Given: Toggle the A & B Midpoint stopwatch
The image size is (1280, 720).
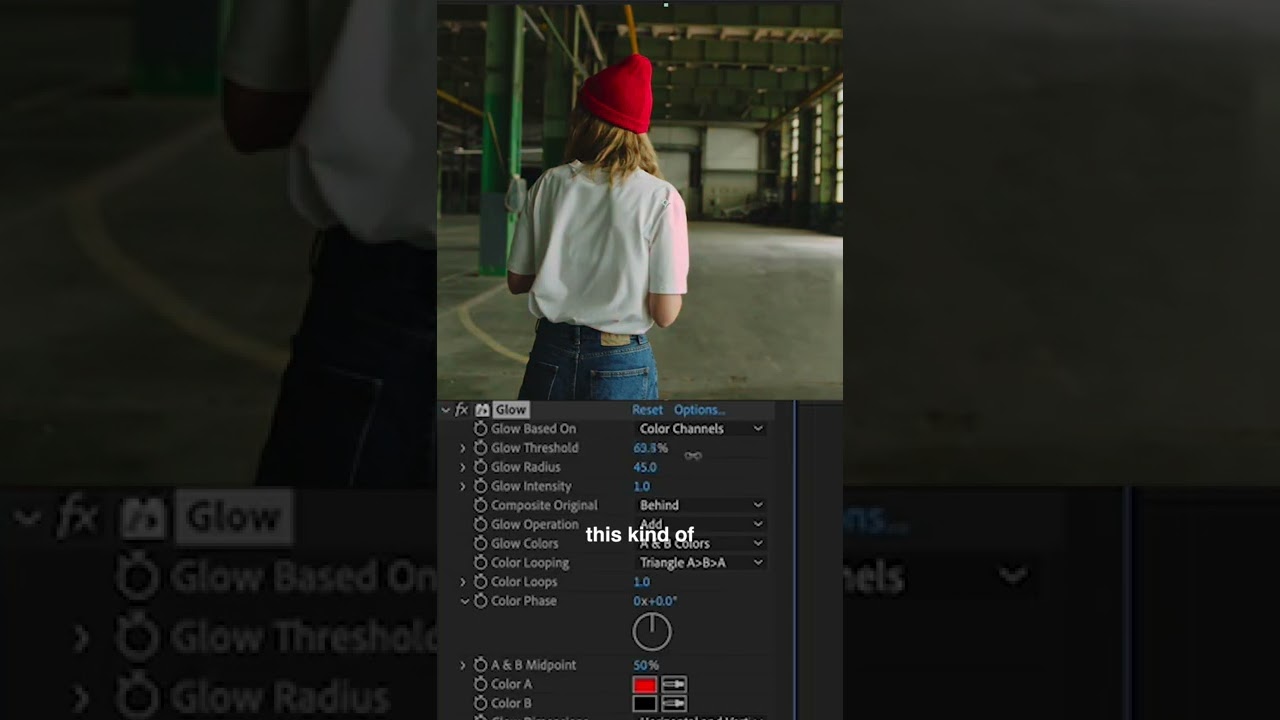Looking at the screenshot, I should click(x=480, y=665).
